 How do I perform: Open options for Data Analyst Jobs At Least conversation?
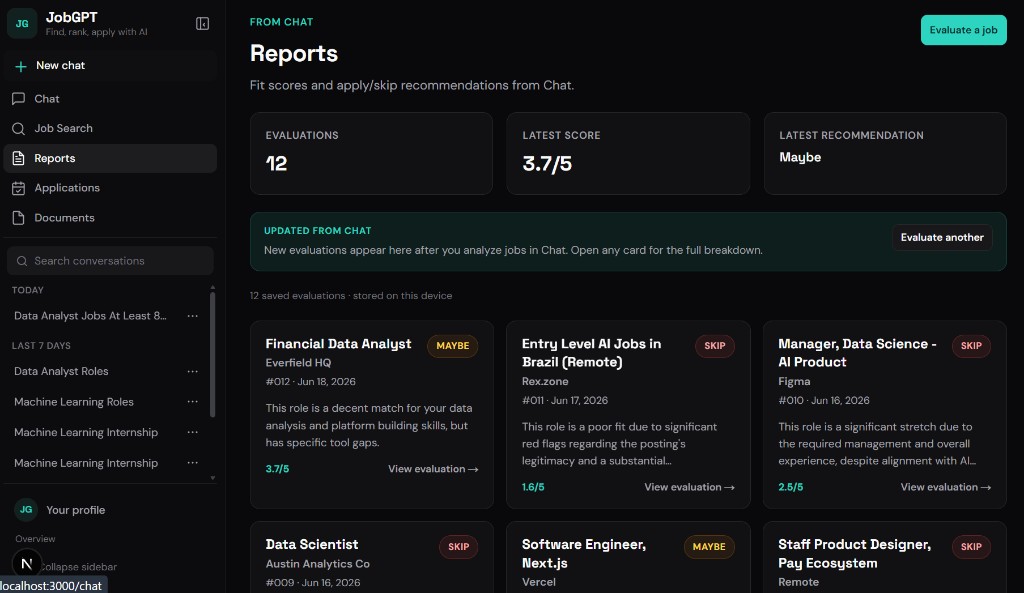(193, 316)
